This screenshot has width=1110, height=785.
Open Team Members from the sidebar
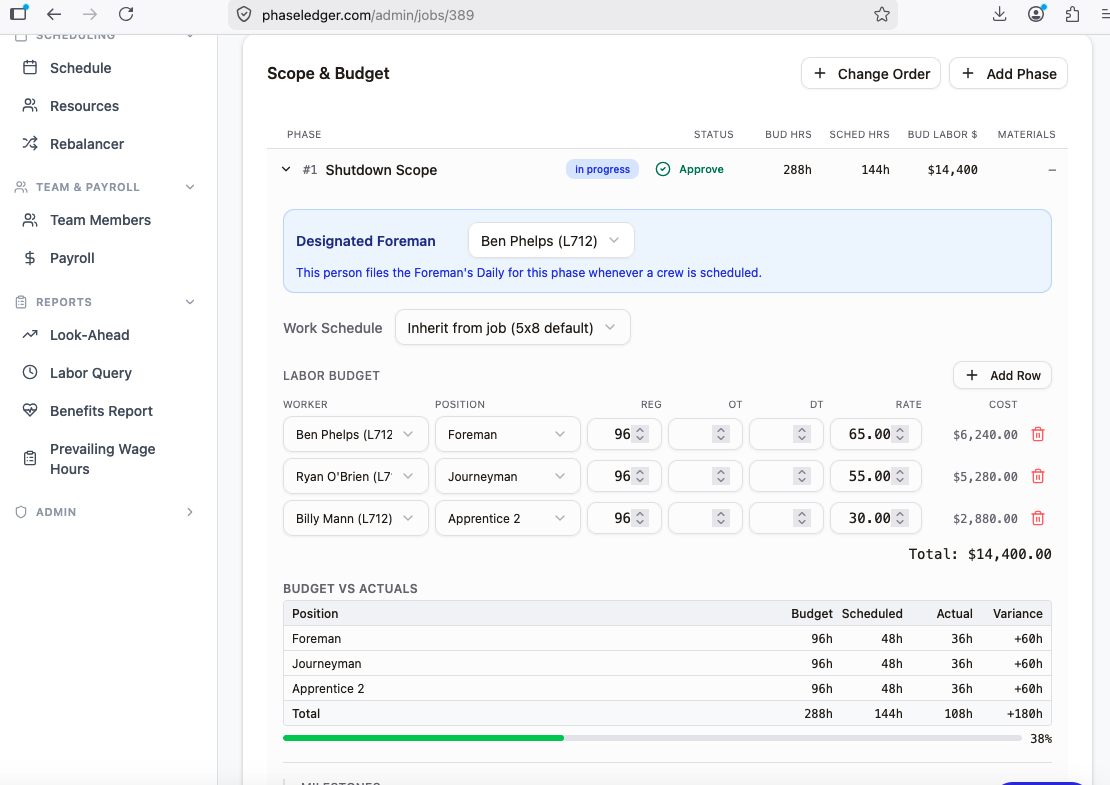click(x=100, y=220)
